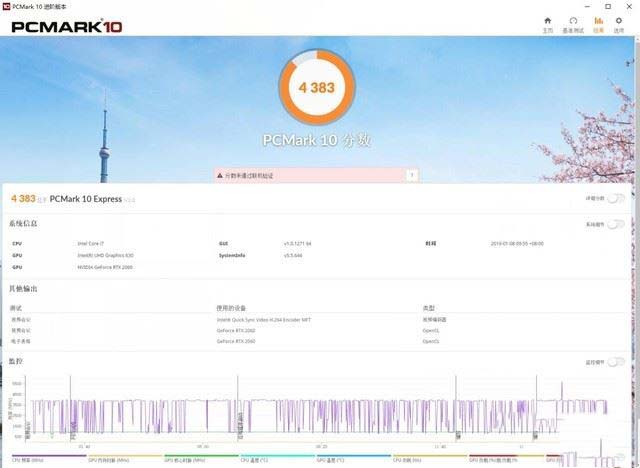Screen dimensions: 640x468
Task: Click the warning triangle in validation notice
Action: point(220,175)
